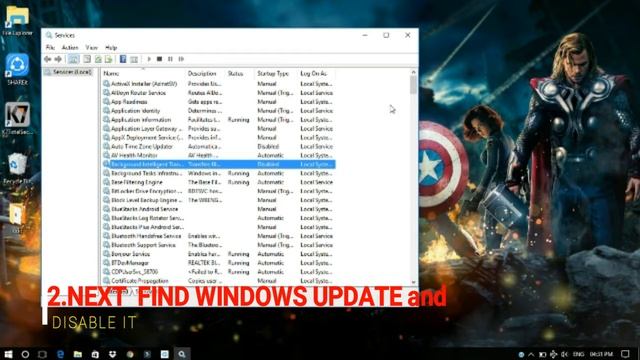
Task: Select the CDPUserSvc service row
Action: pyautogui.click(x=218, y=272)
